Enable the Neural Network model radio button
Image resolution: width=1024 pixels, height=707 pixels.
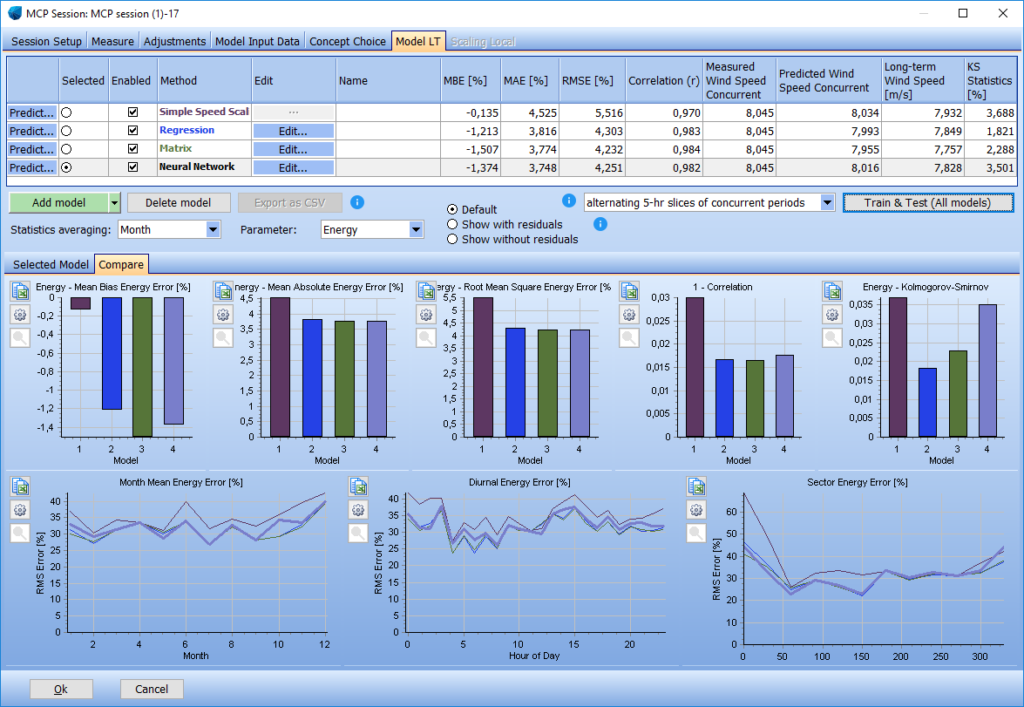tap(68, 166)
